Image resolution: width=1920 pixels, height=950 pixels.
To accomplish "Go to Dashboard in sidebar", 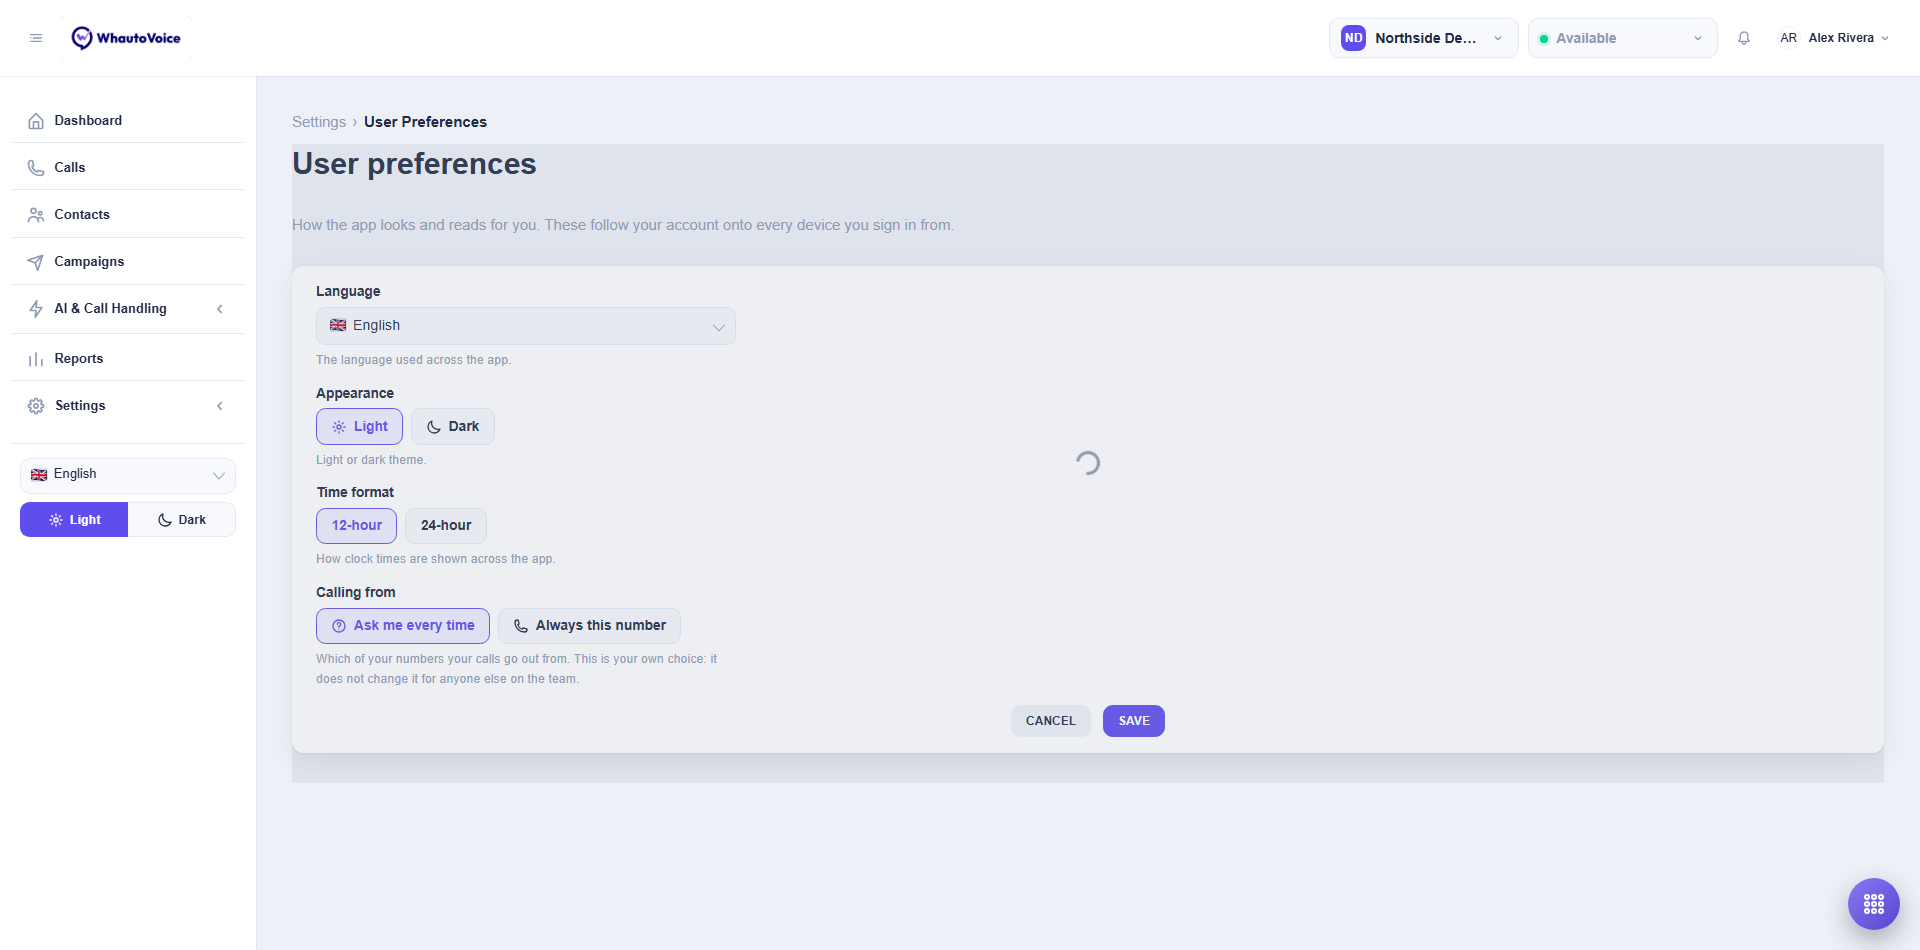I will tap(128, 121).
